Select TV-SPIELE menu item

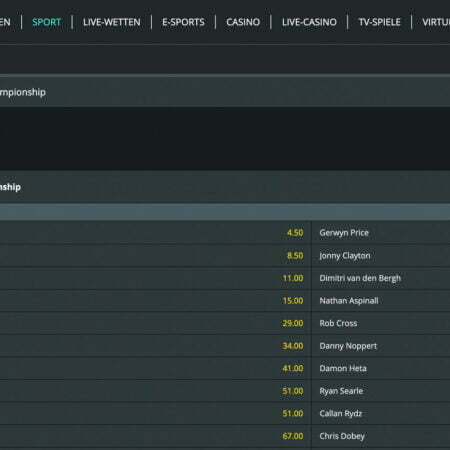[x=379, y=22]
